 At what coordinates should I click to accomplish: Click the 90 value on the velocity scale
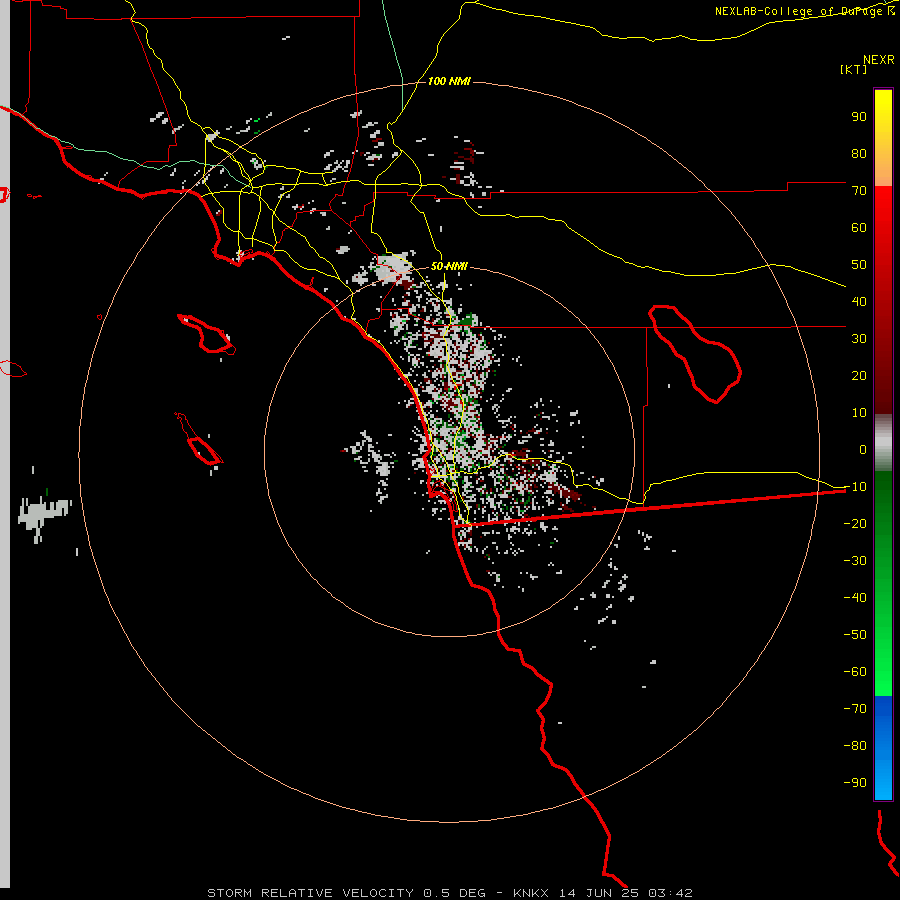pyautogui.click(x=859, y=117)
